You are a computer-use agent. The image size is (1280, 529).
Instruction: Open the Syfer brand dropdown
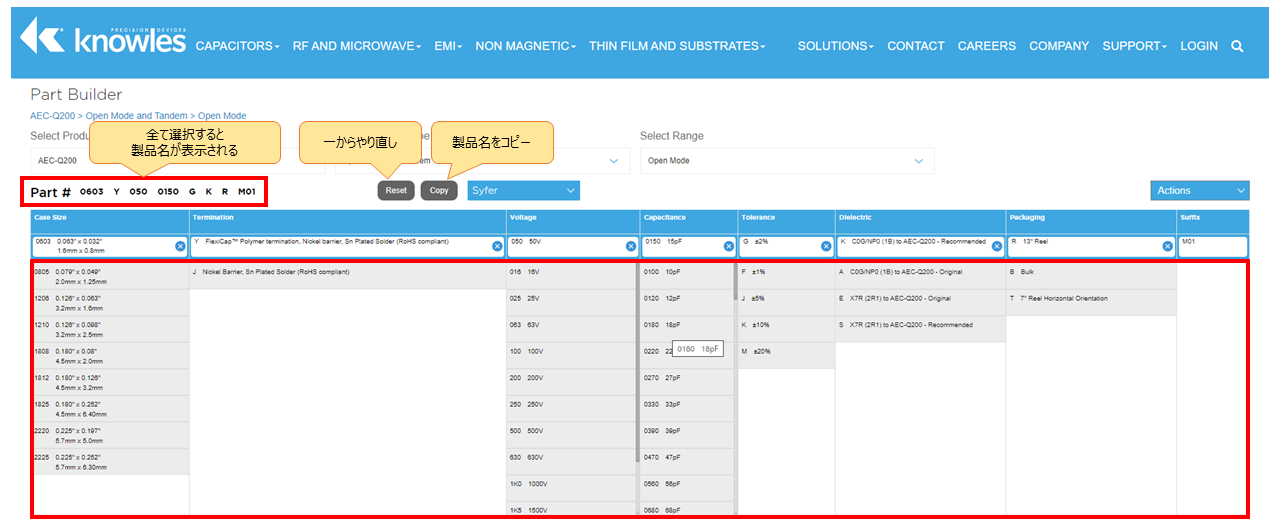523,190
